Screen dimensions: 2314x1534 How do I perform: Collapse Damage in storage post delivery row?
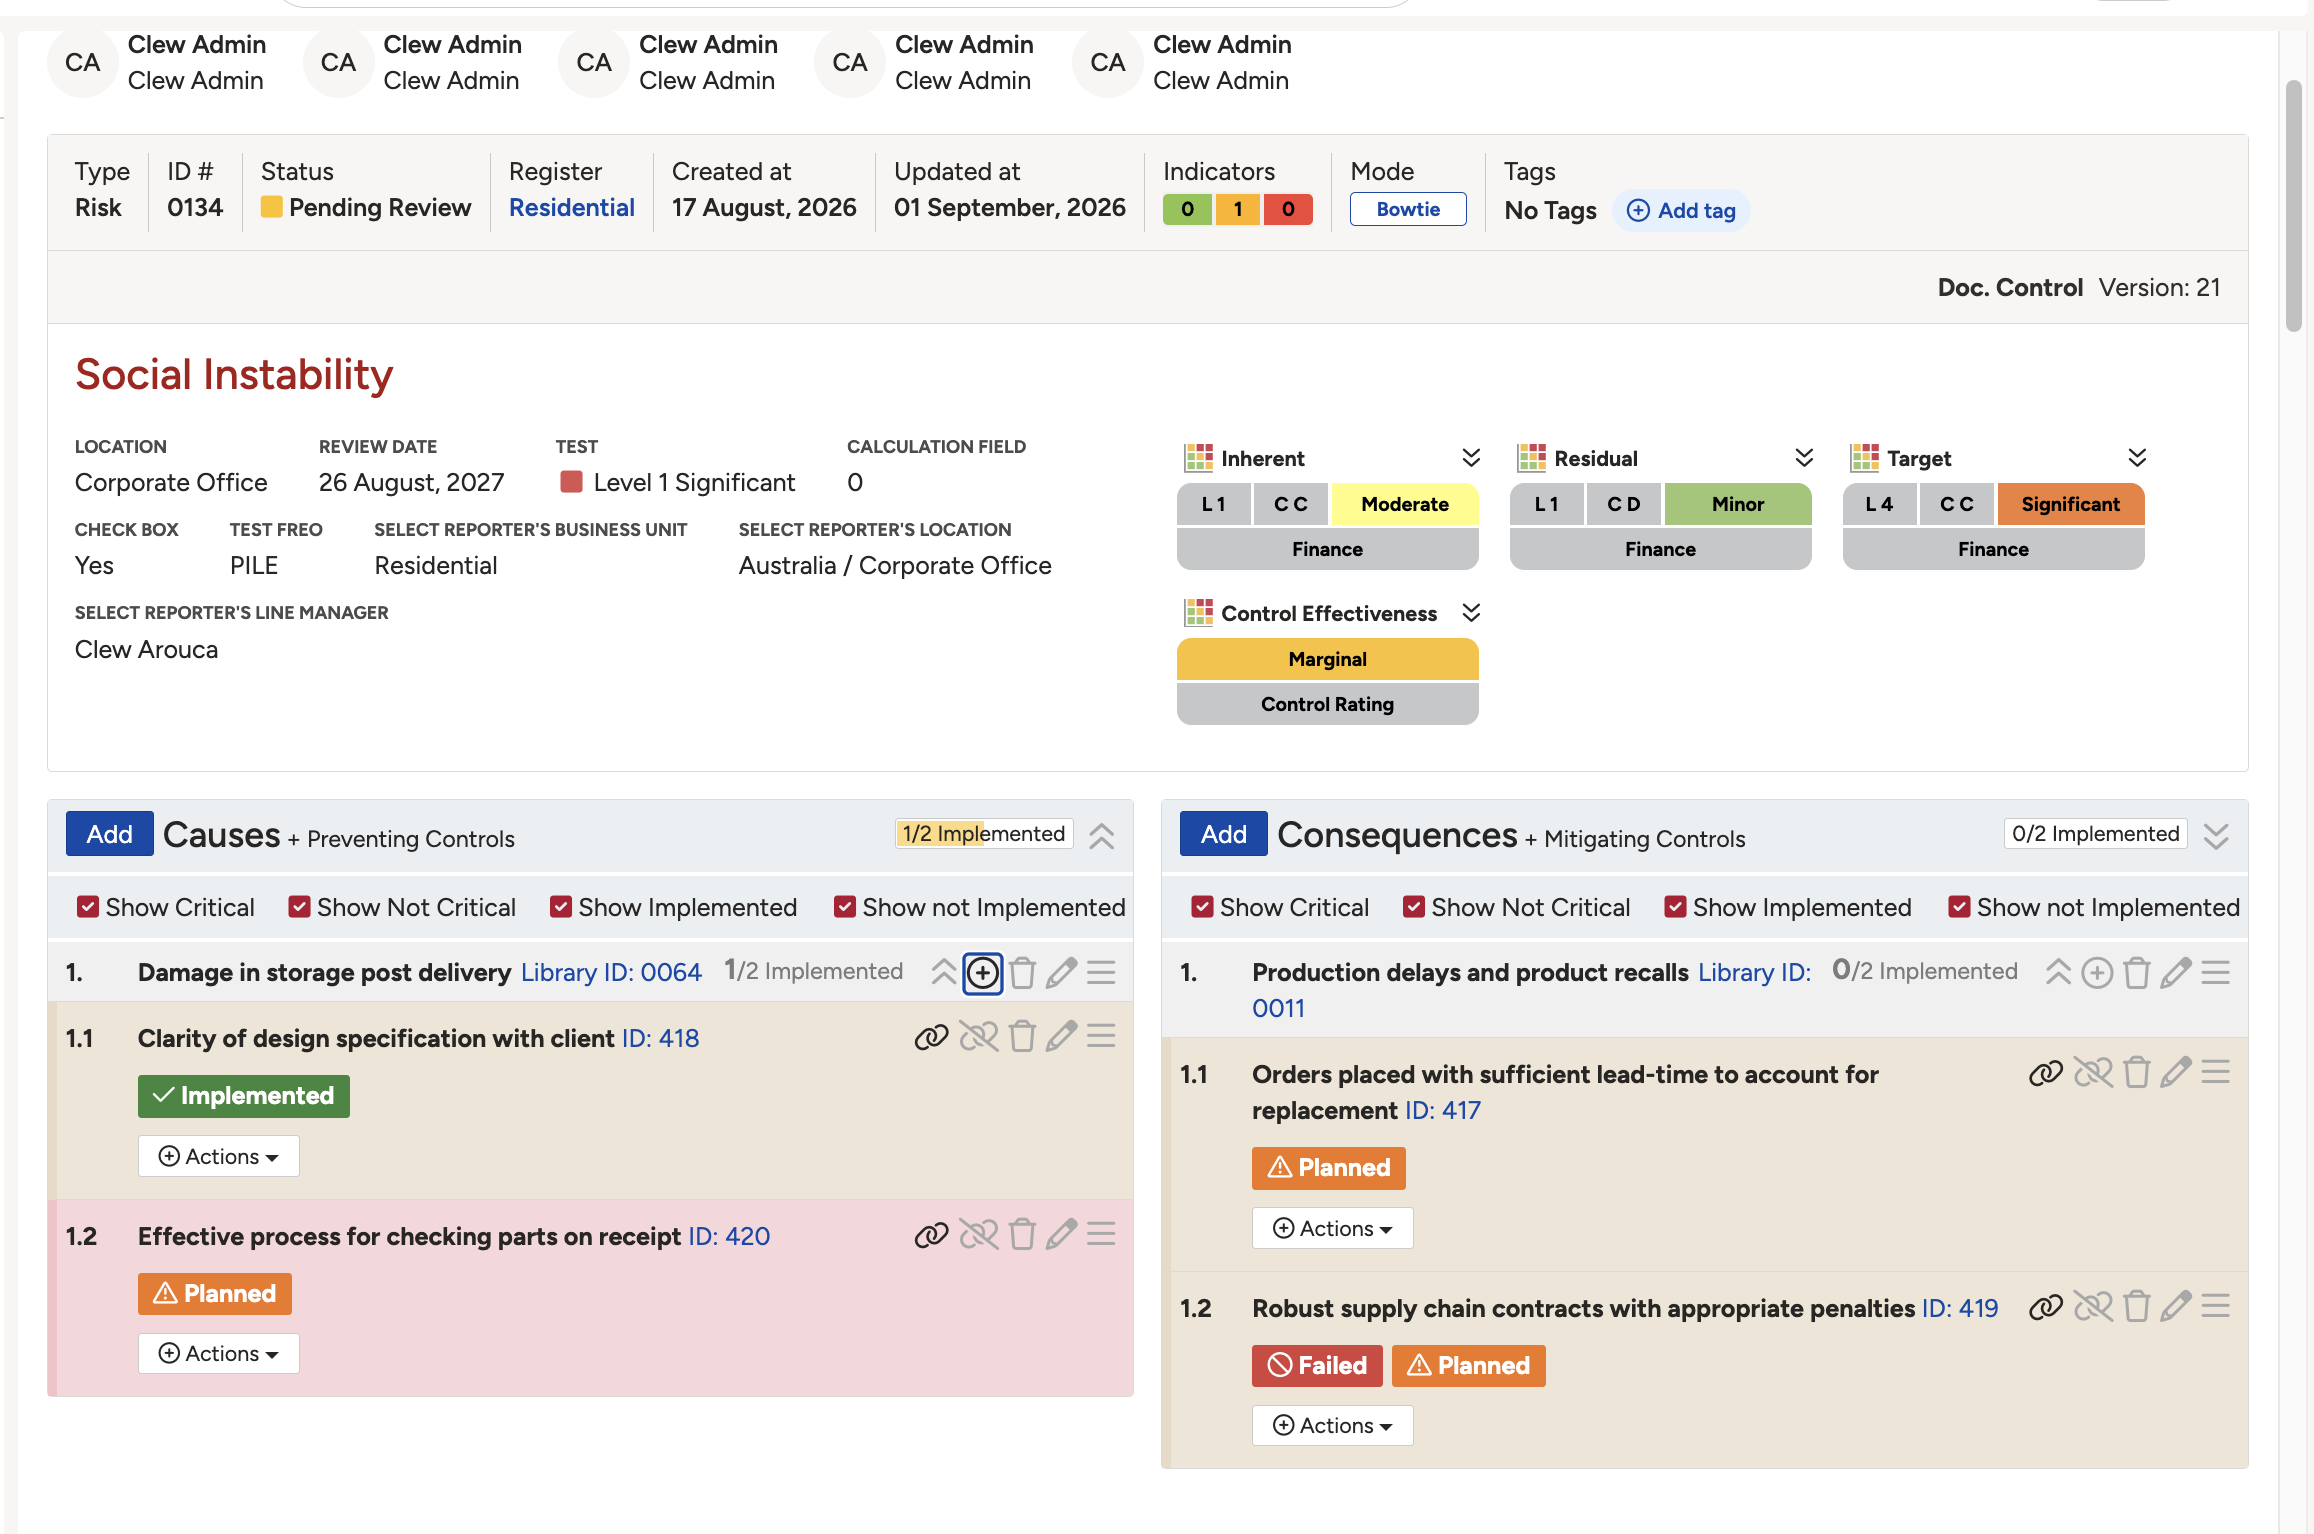pos(943,973)
